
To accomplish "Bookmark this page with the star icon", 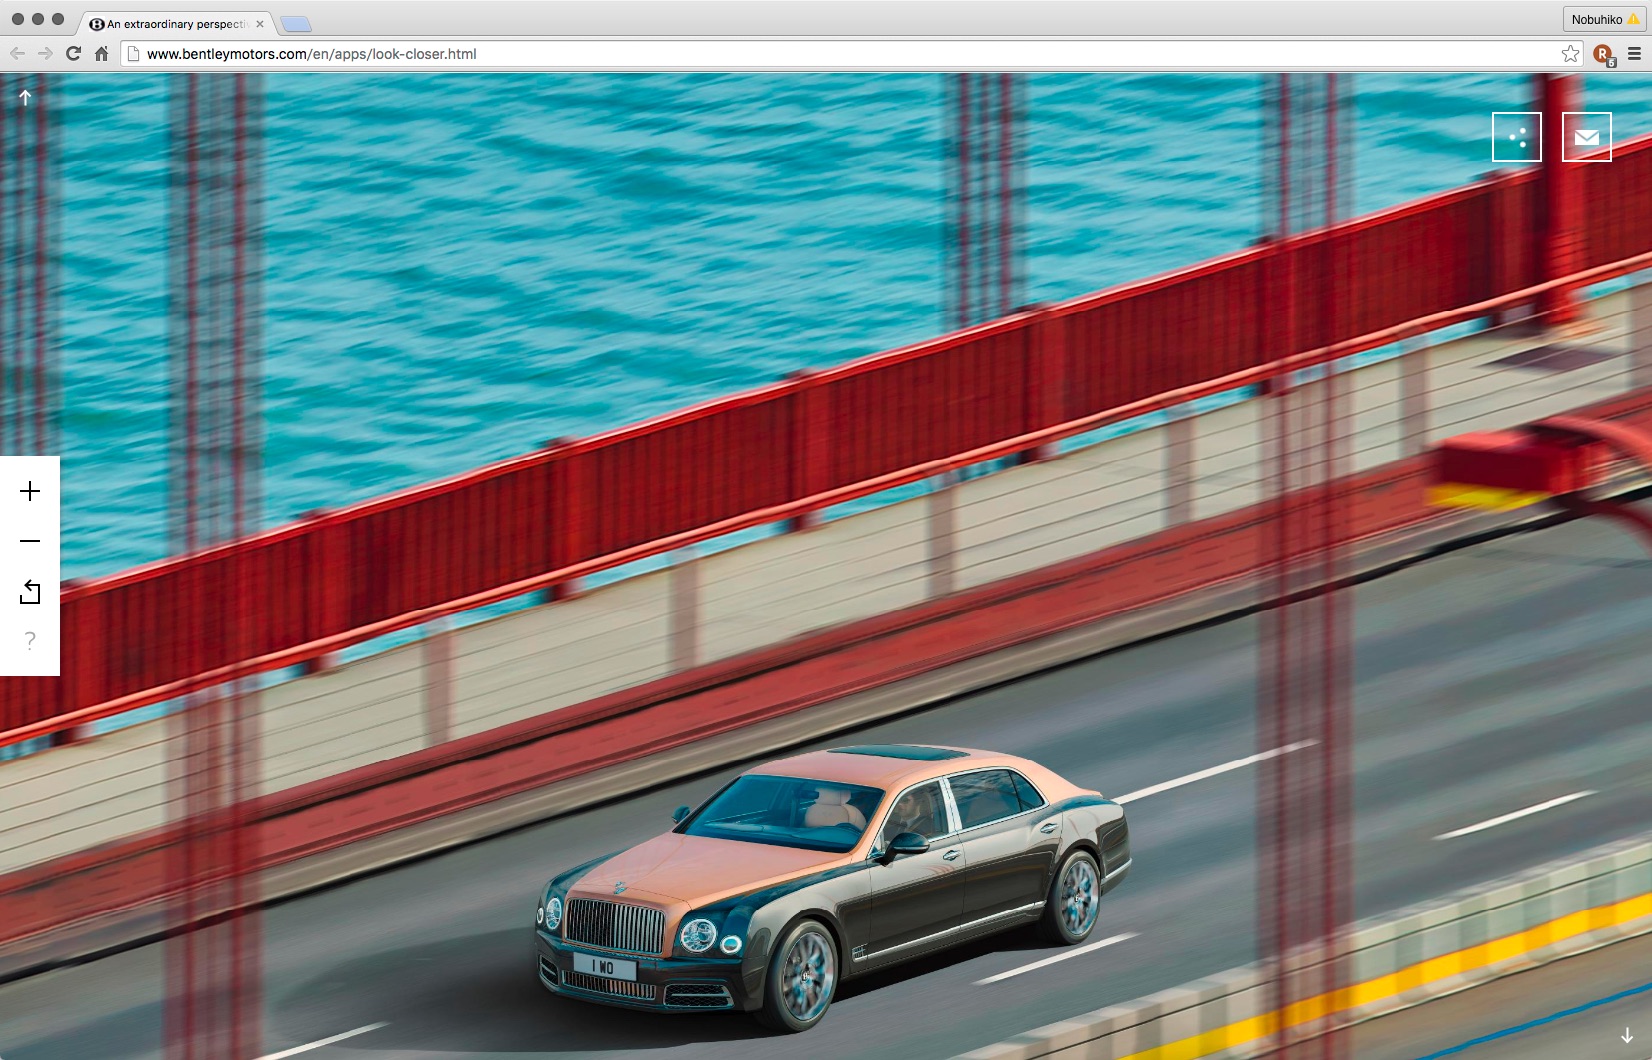I will coord(1570,54).
